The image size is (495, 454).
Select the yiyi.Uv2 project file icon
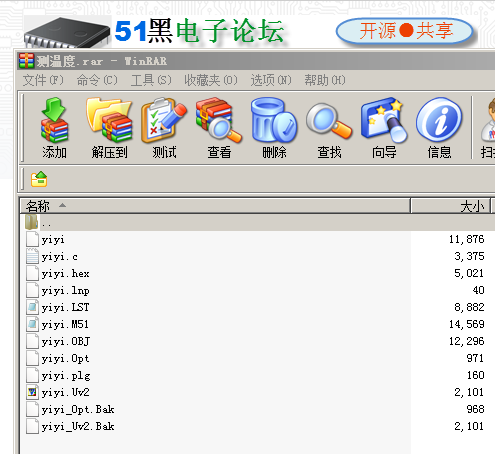pos(32,392)
